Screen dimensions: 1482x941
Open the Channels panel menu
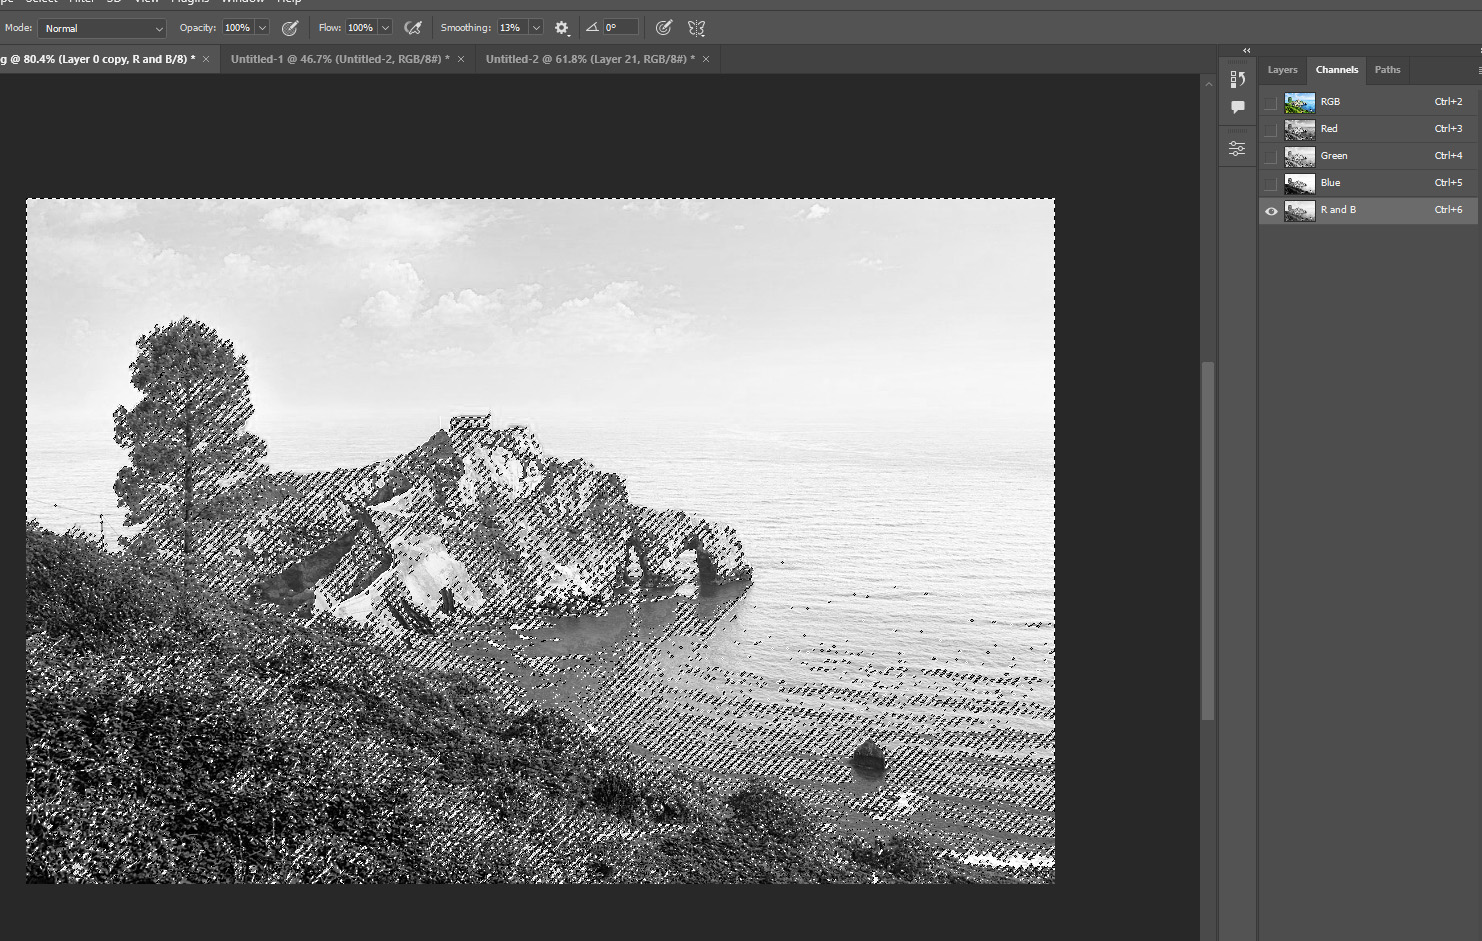pyautogui.click(x=1478, y=70)
